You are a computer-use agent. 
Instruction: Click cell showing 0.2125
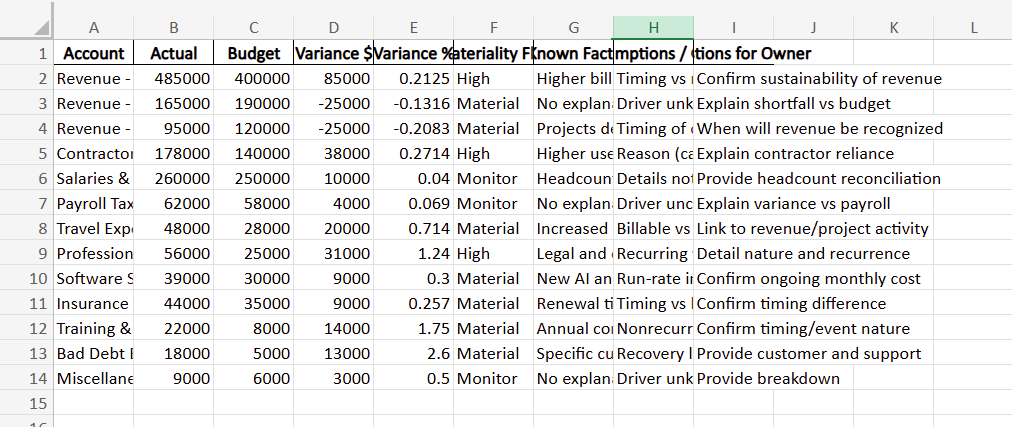coord(414,79)
